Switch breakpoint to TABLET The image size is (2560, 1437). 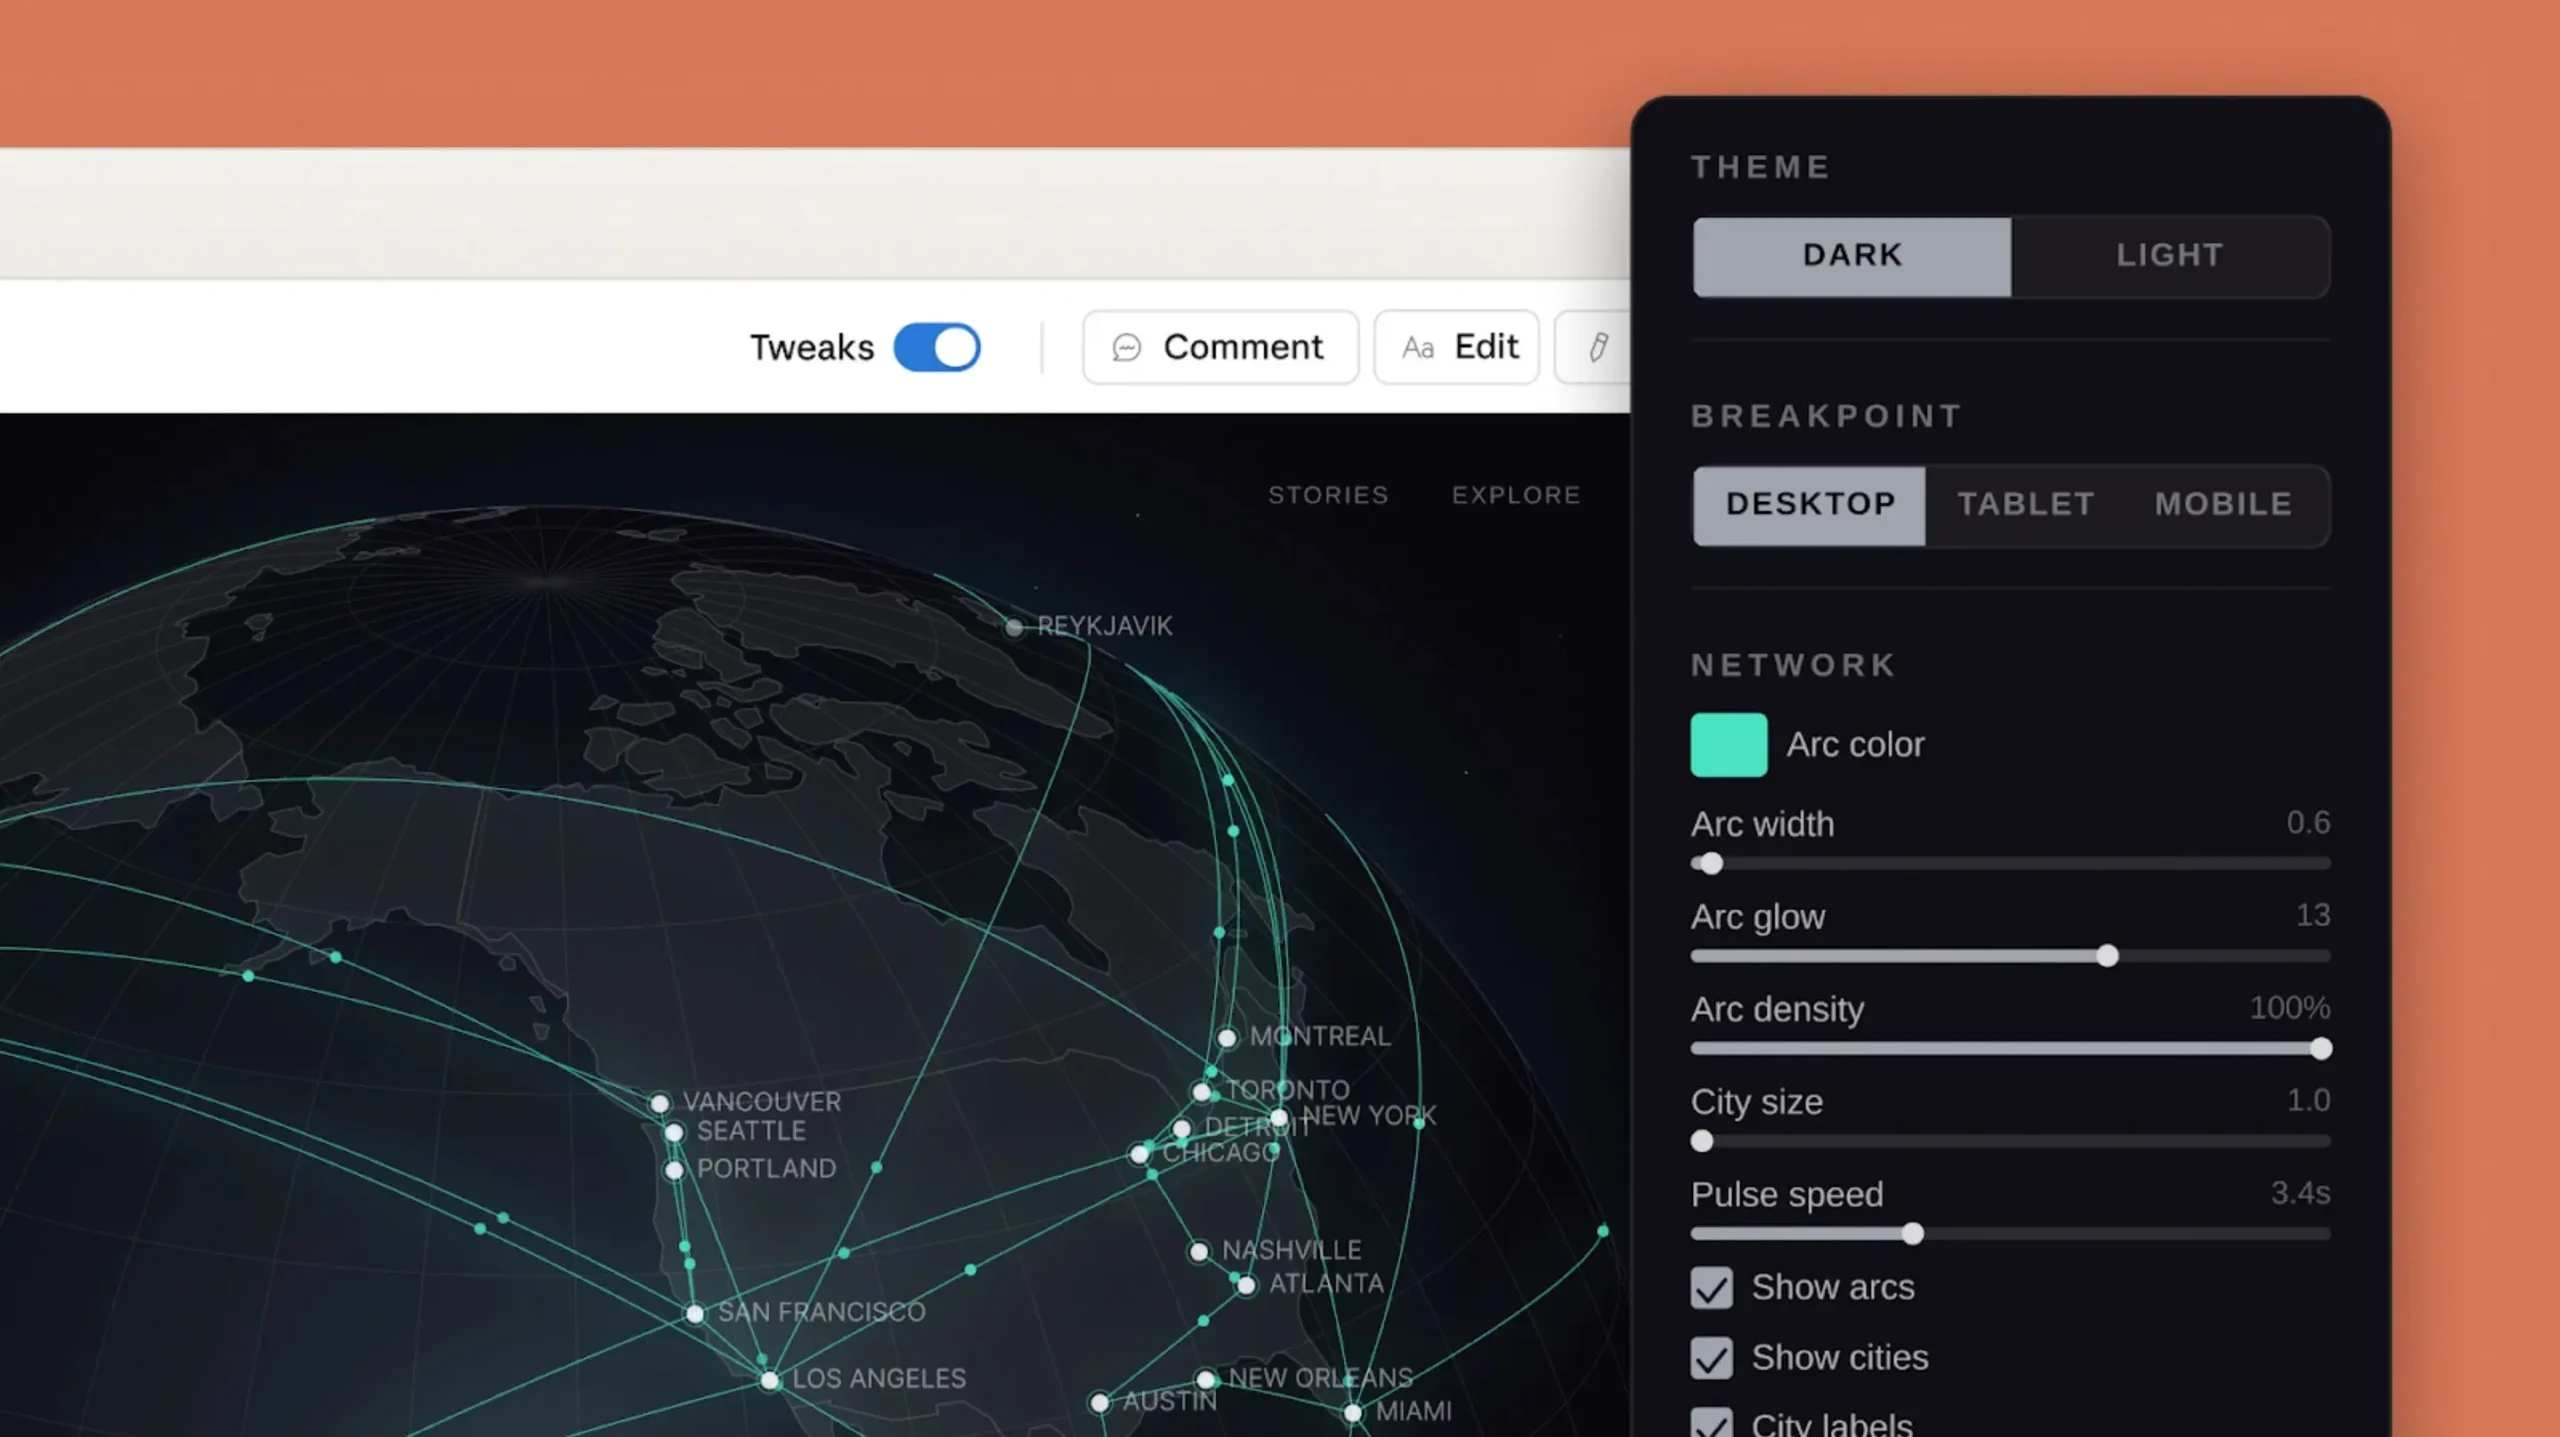pos(2025,505)
